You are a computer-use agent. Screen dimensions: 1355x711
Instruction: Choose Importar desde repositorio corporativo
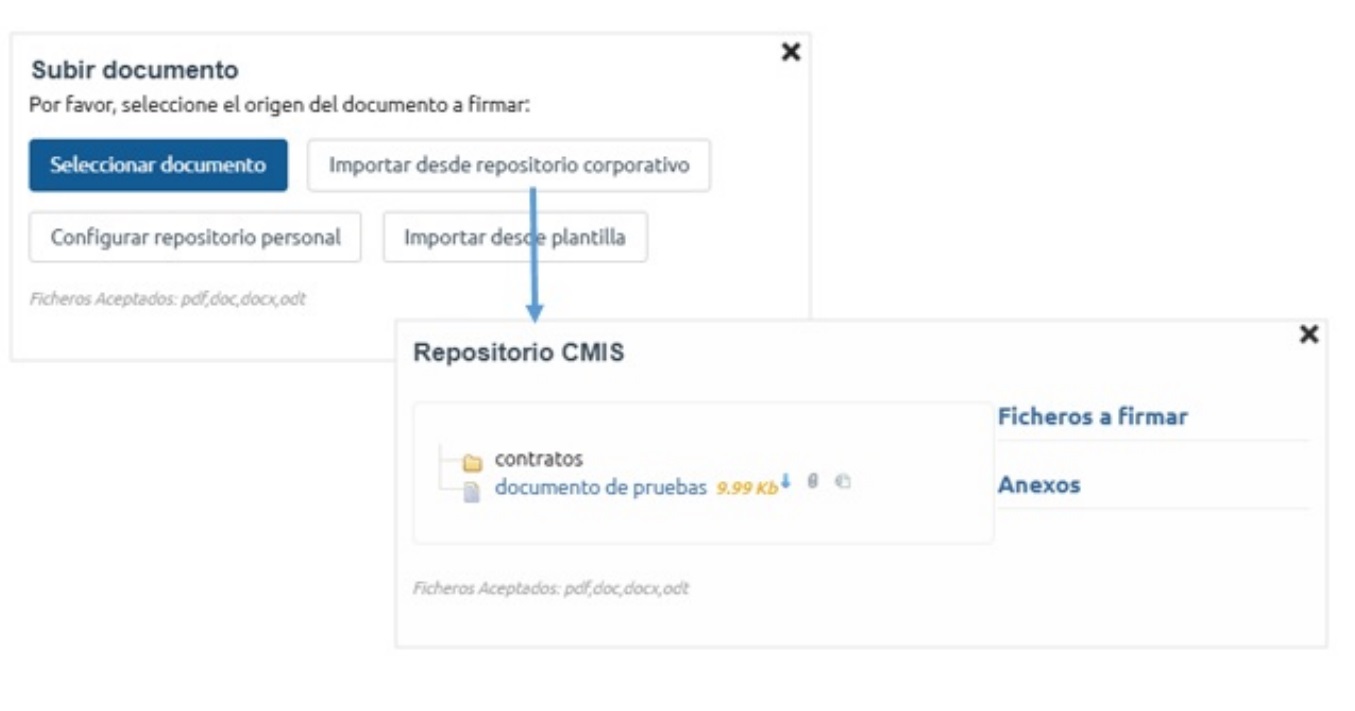click(x=509, y=165)
